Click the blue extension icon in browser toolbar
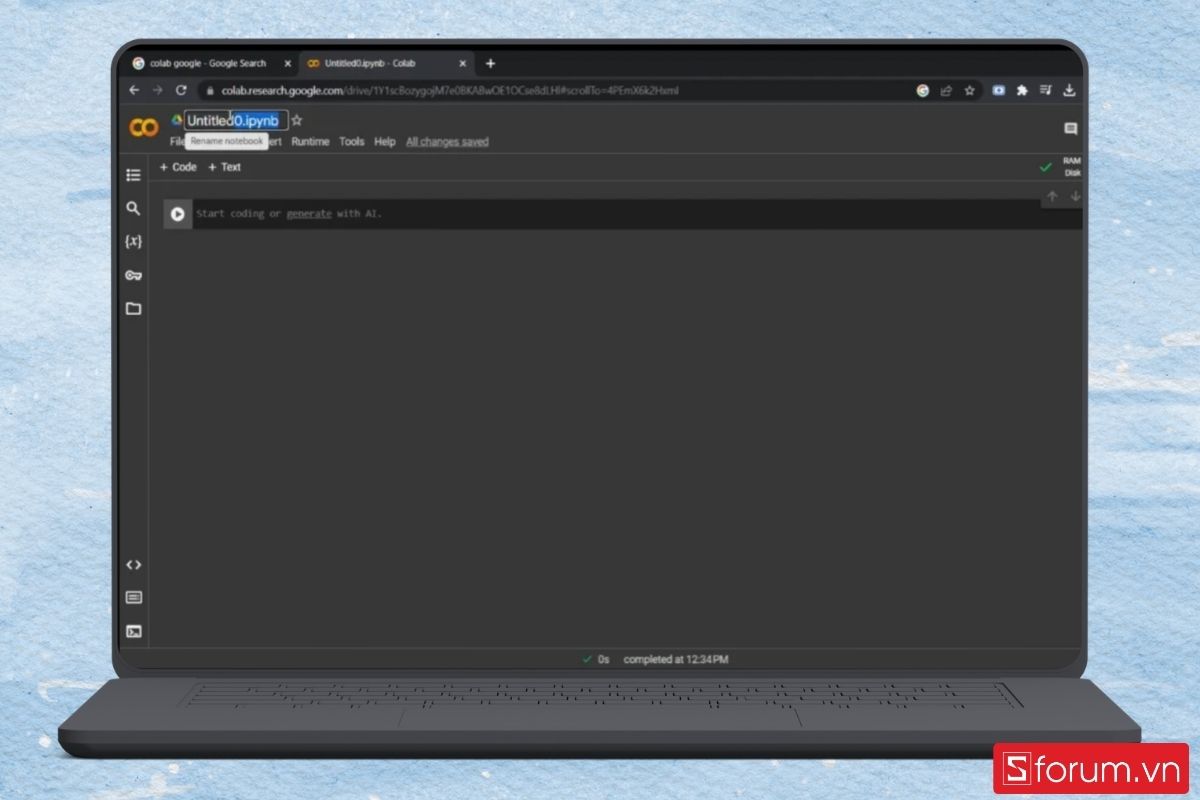1200x800 pixels. [998, 90]
